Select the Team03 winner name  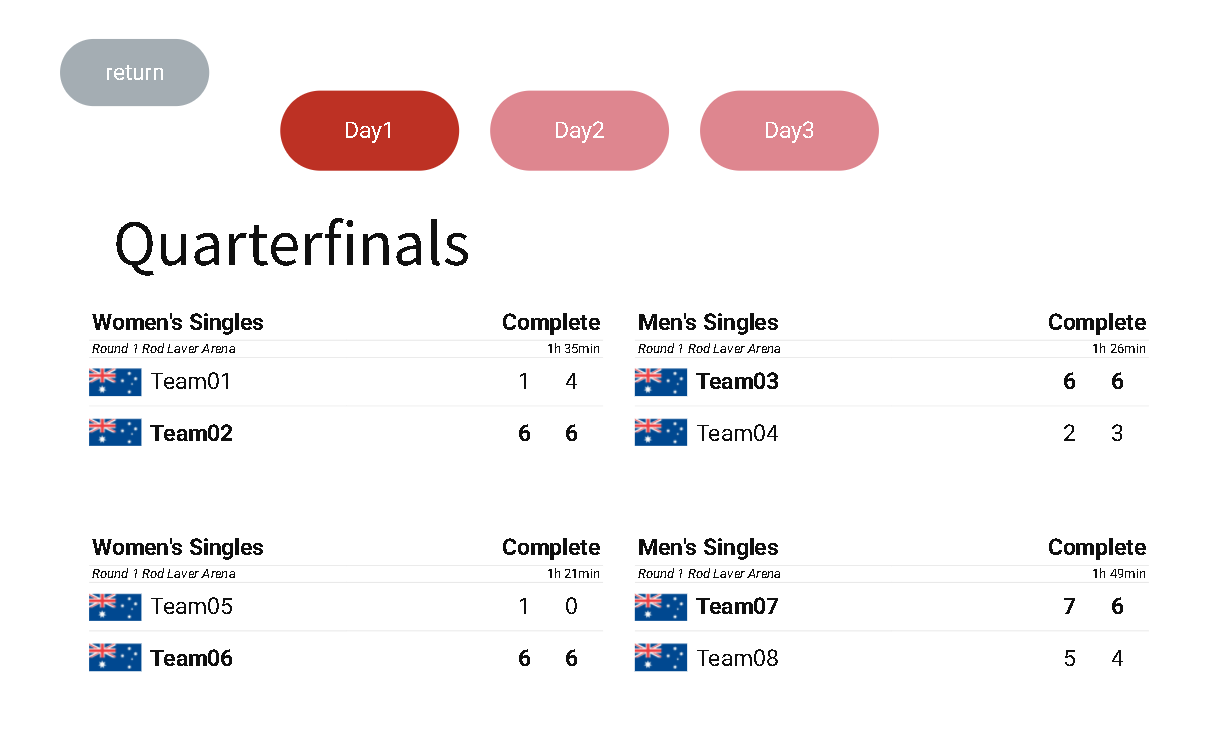pos(737,381)
